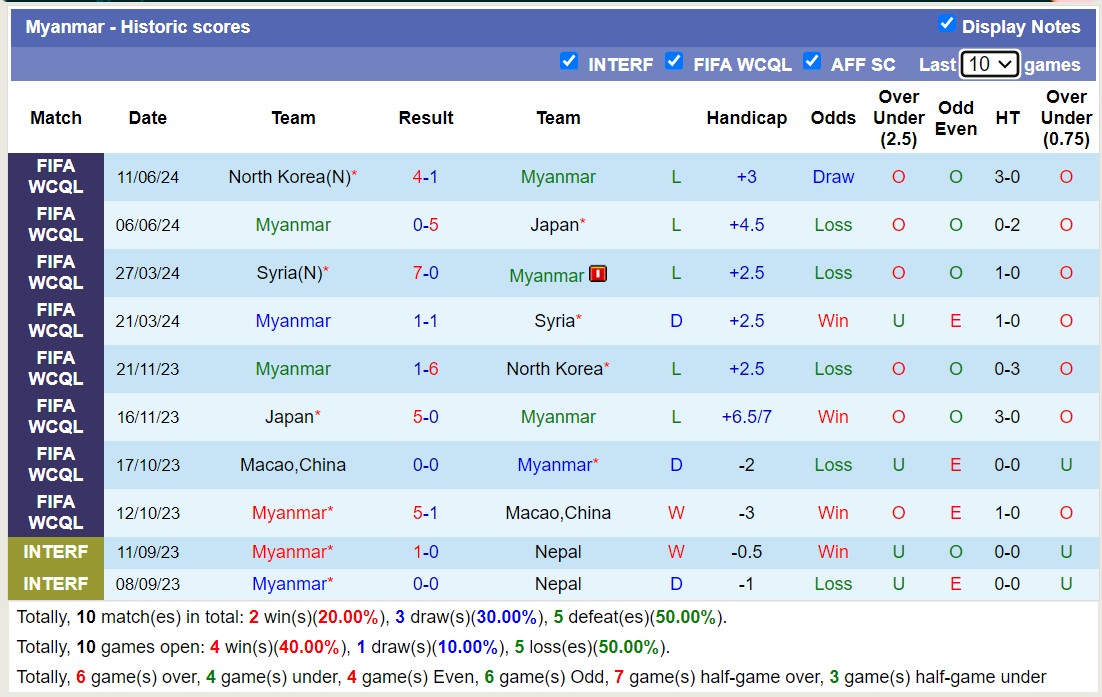The width and height of the screenshot is (1102, 697).
Task: Click the INTERF label for 08/09/23 match
Action: coord(56,584)
